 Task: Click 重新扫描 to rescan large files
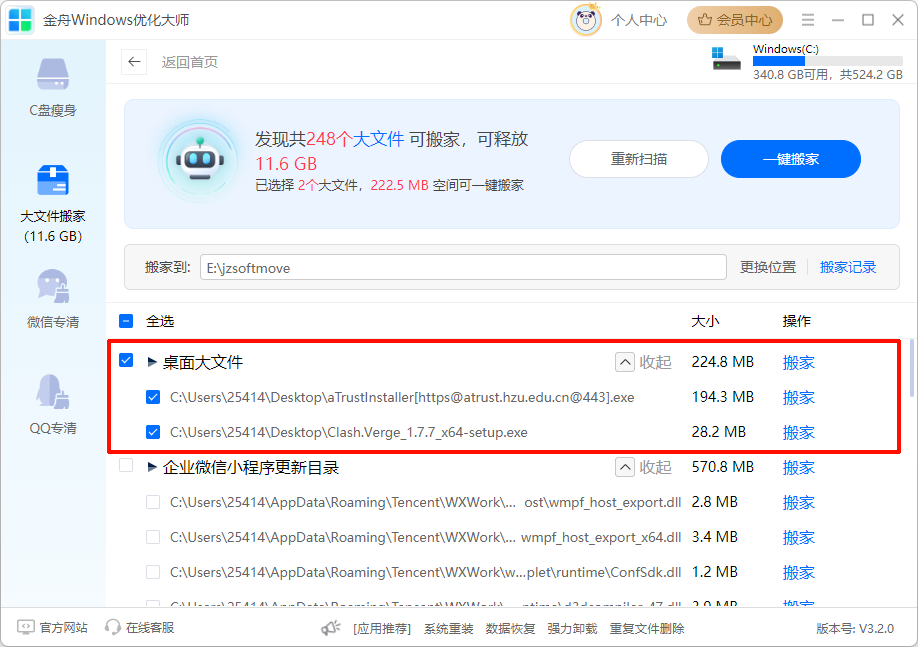click(x=638, y=158)
